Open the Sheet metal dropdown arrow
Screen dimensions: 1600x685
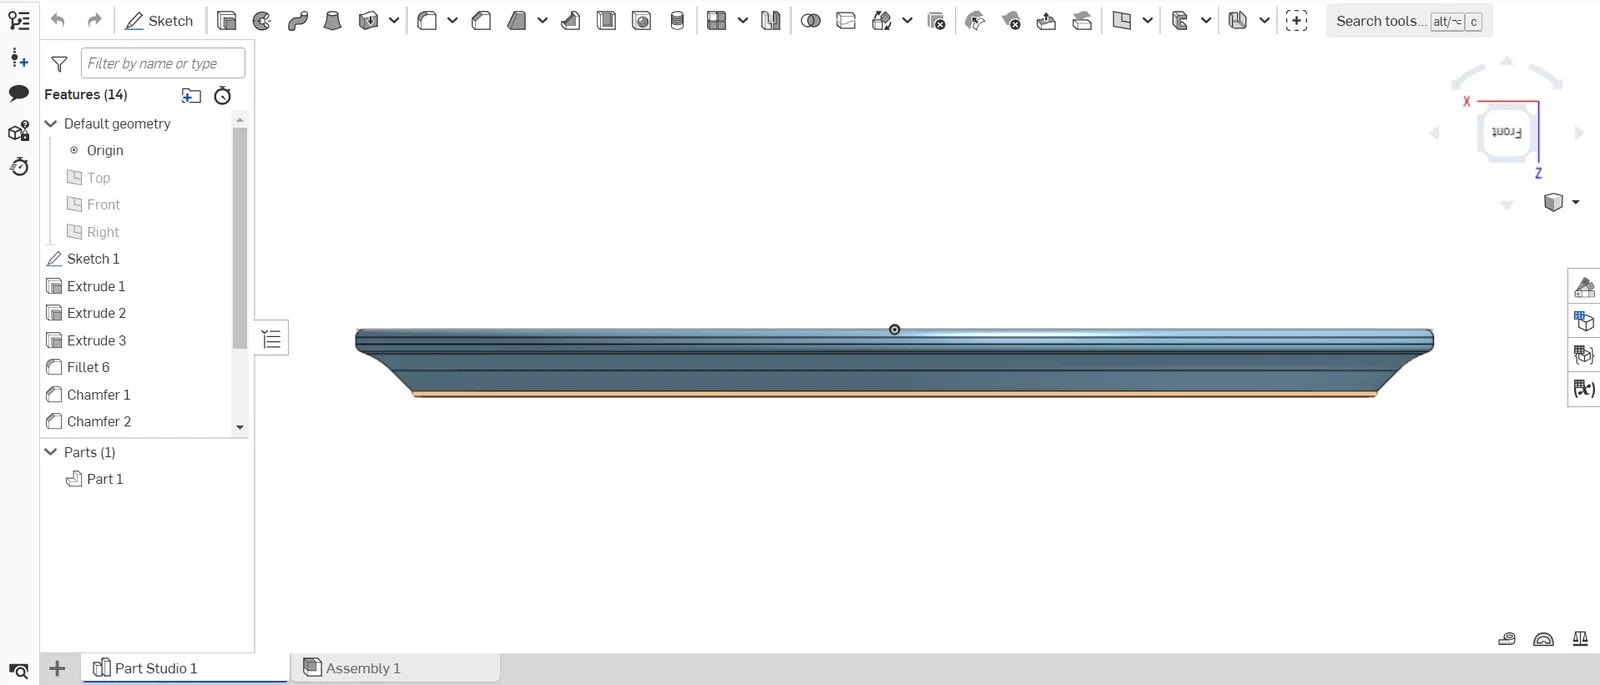pyautogui.click(x=1264, y=21)
